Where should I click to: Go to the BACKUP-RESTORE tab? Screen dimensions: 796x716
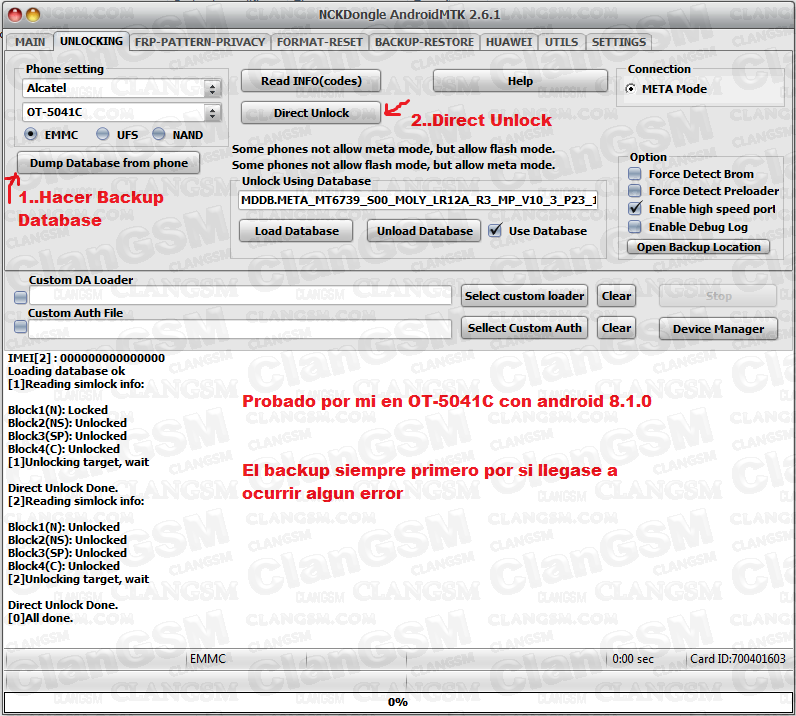coord(424,42)
